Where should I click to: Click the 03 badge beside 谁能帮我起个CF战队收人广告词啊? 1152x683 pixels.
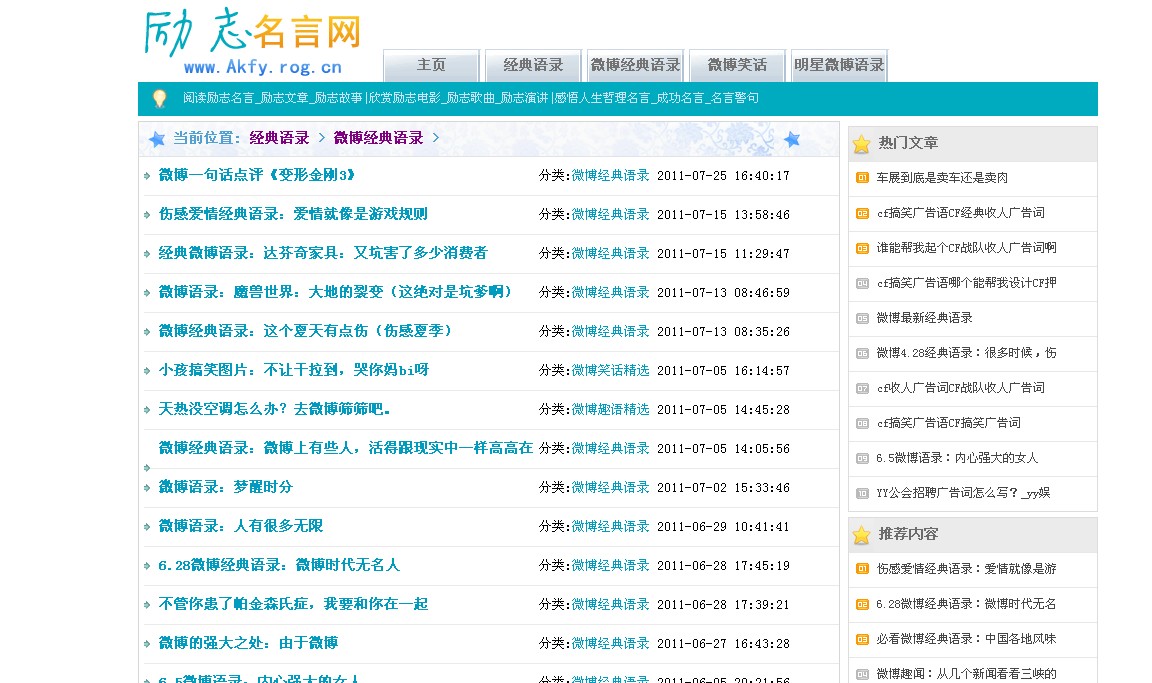click(863, 248)
